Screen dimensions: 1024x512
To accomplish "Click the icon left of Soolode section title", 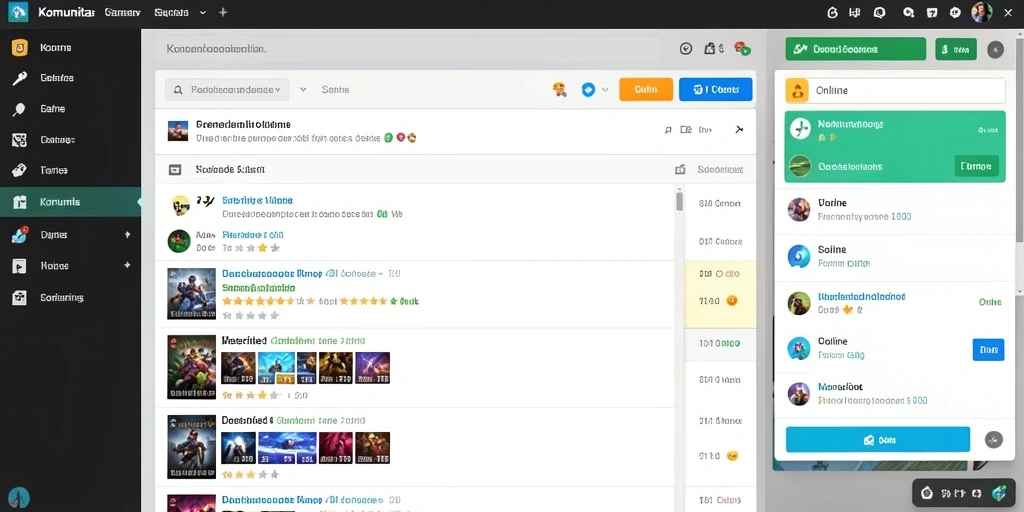I will 175,170.
